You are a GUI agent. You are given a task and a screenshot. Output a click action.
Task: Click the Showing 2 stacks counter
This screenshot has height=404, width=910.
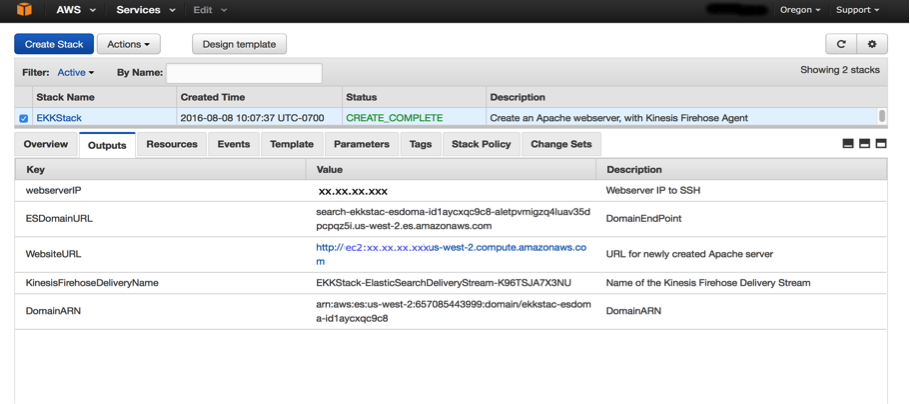click(x=840, y=70)
